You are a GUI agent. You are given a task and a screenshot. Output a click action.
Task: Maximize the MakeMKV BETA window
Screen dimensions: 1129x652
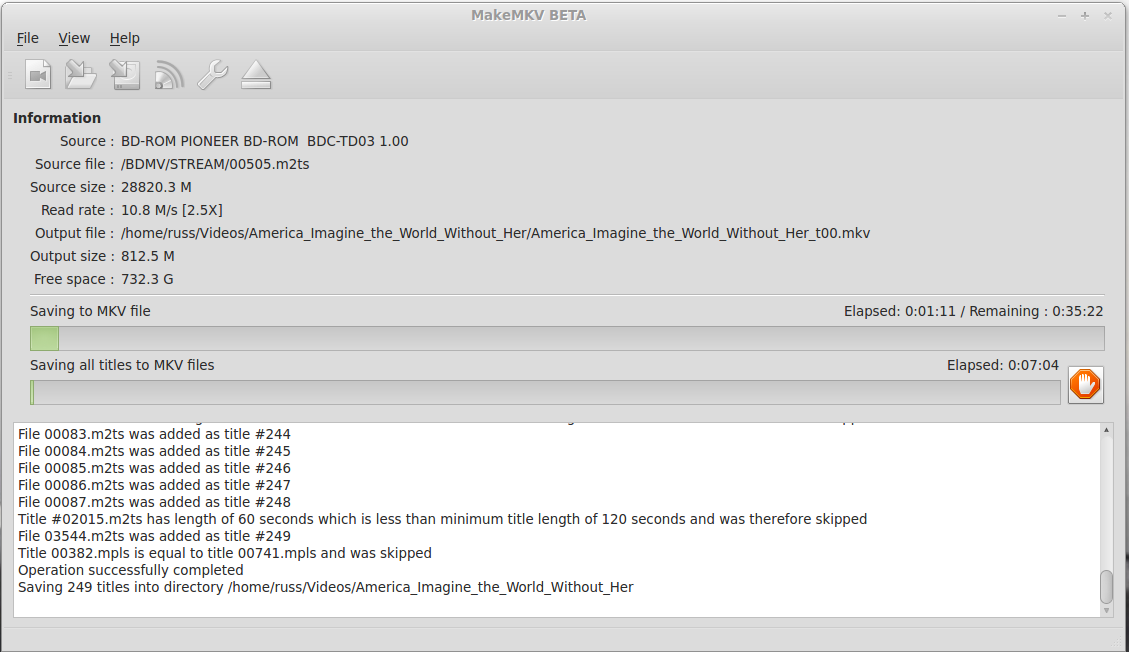click(1084, 15)
